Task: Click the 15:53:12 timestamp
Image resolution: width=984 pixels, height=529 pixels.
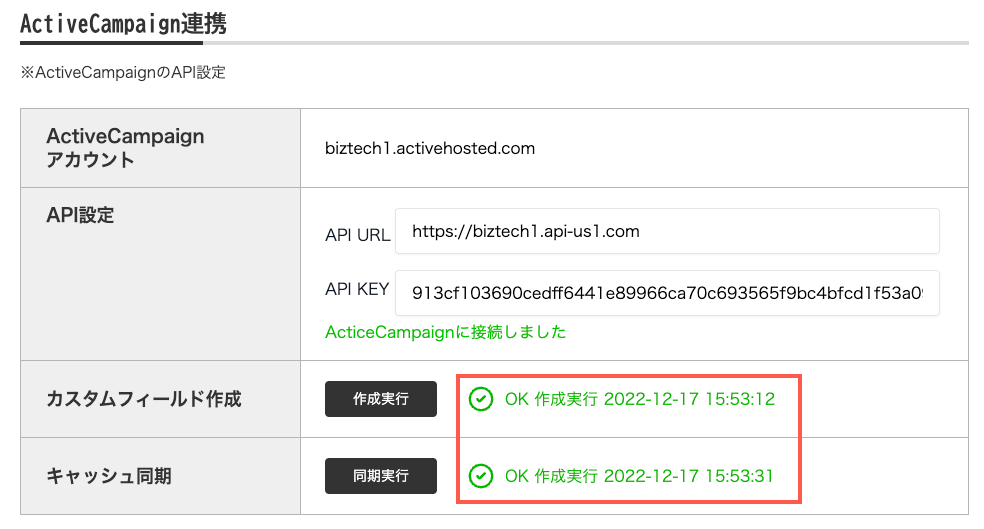Action: pyautogui.click(x=739, y=400)
